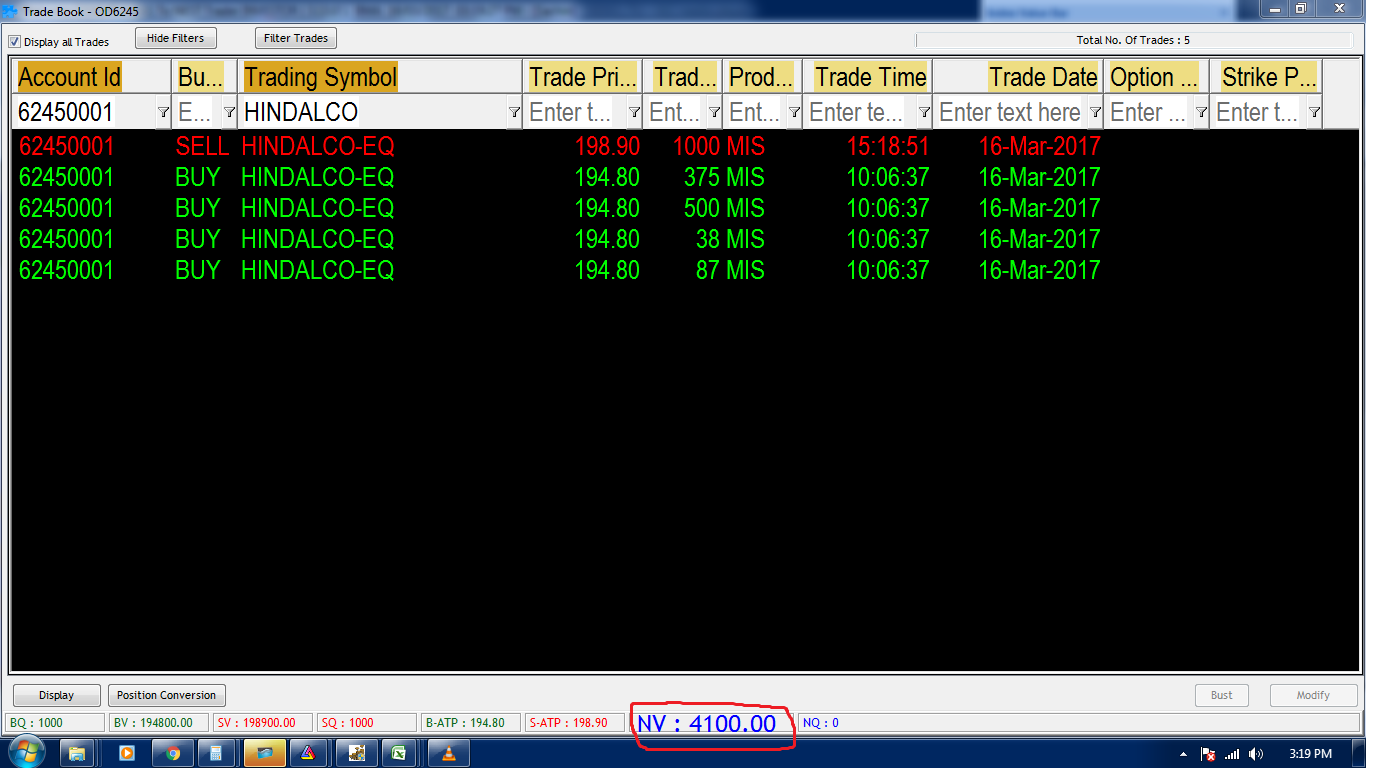Viewport: 1380px width, 768px height.
Task: Select the active trading terminal taskbar icon
Action: 265,753
